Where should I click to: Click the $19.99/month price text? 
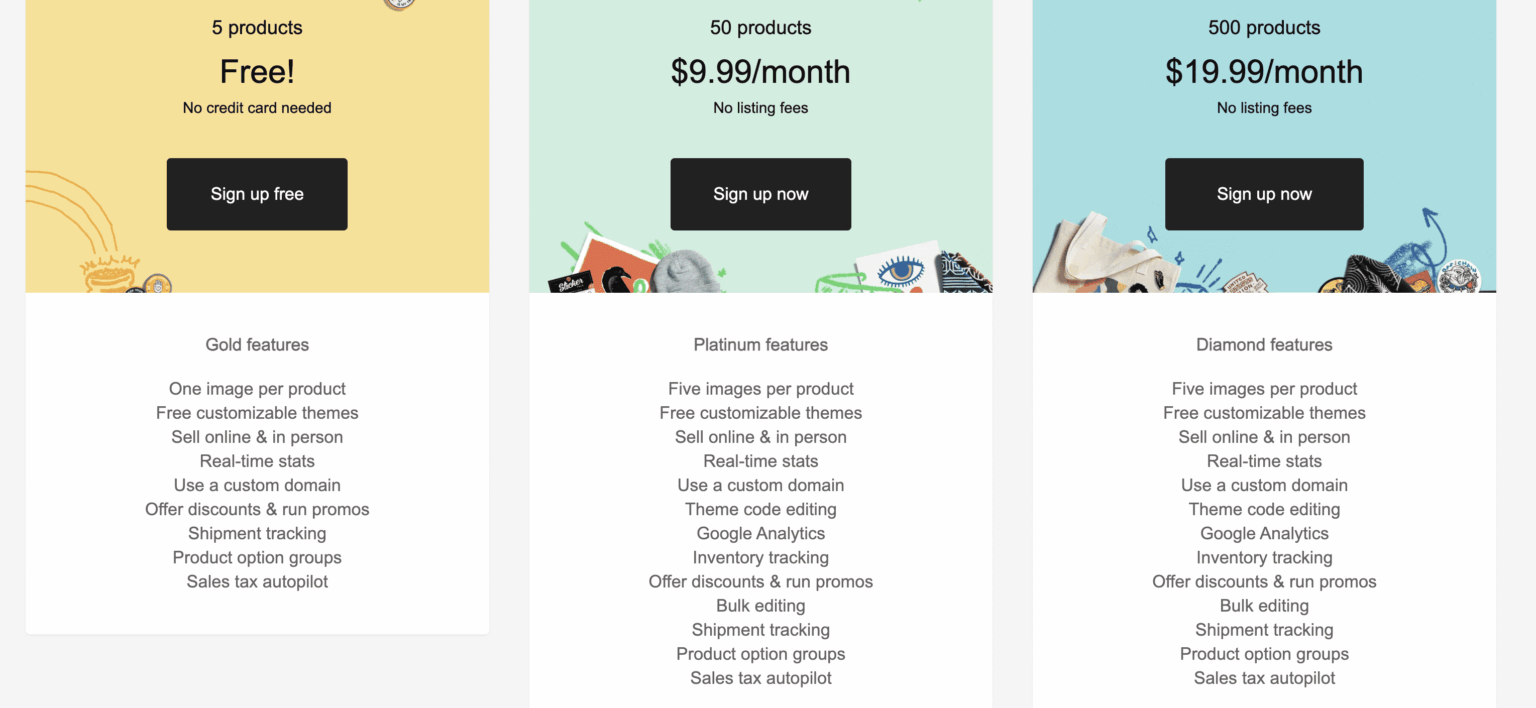[x=1263, y=71]
